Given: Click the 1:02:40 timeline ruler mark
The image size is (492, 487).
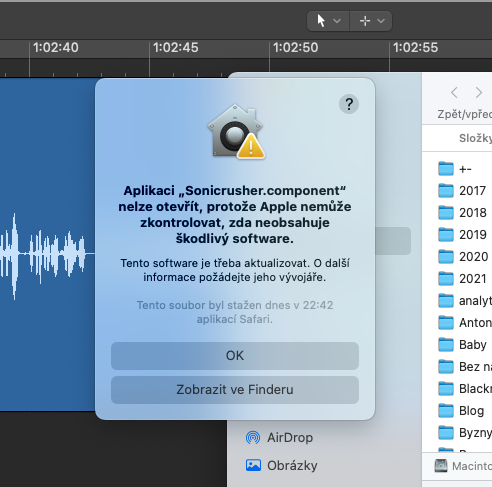Looking at the screenshot, I should click(56, 48).
